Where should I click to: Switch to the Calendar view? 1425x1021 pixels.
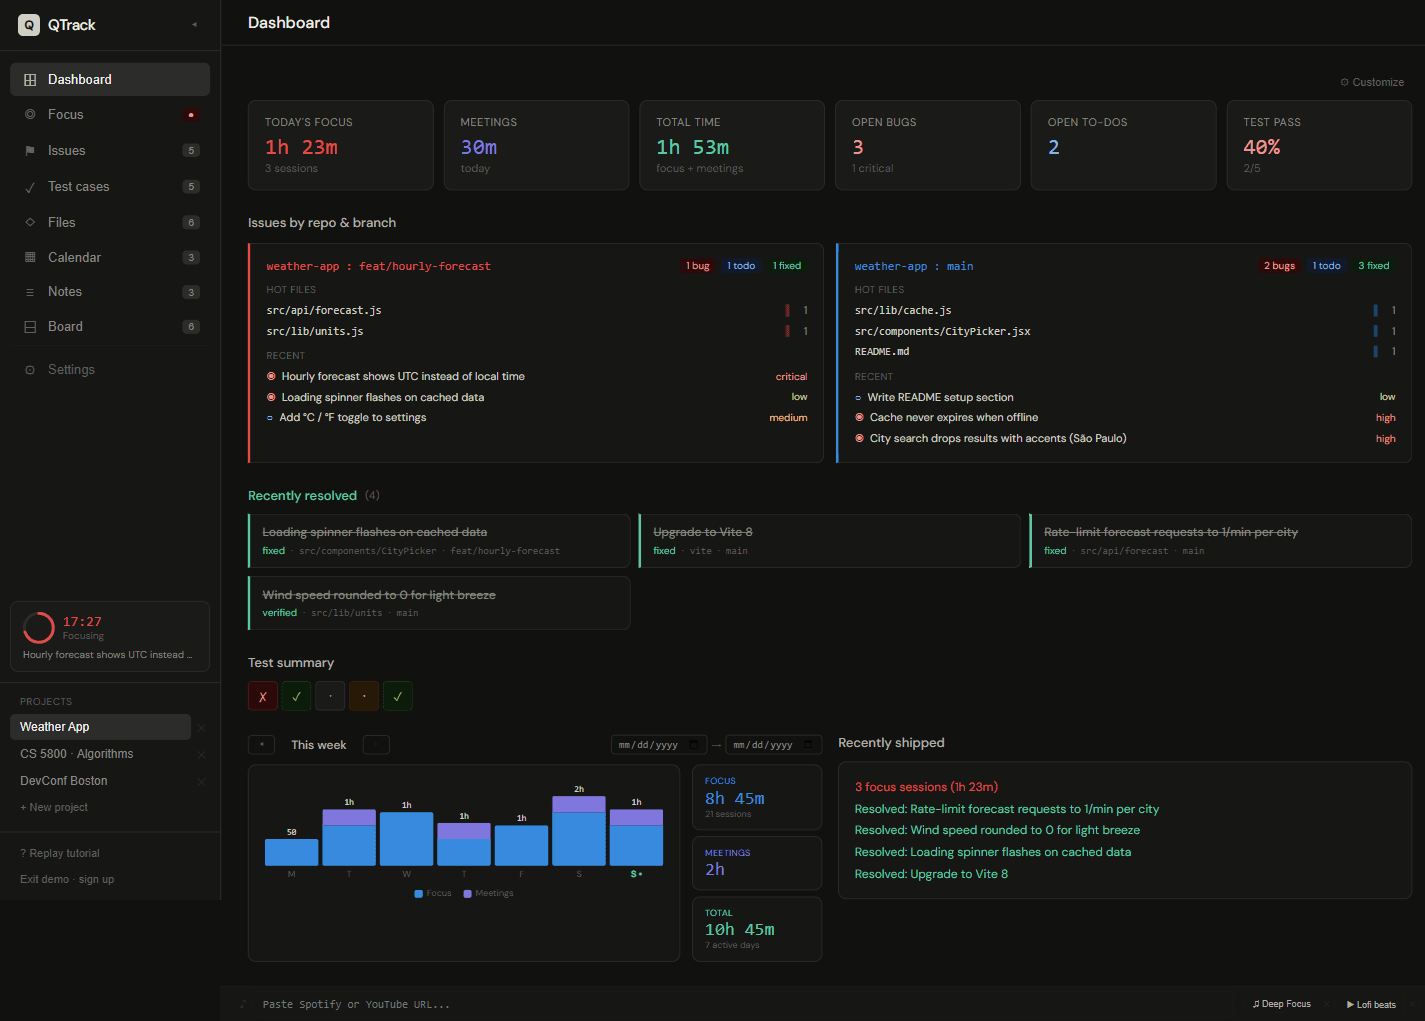click(x=110, y=257)
